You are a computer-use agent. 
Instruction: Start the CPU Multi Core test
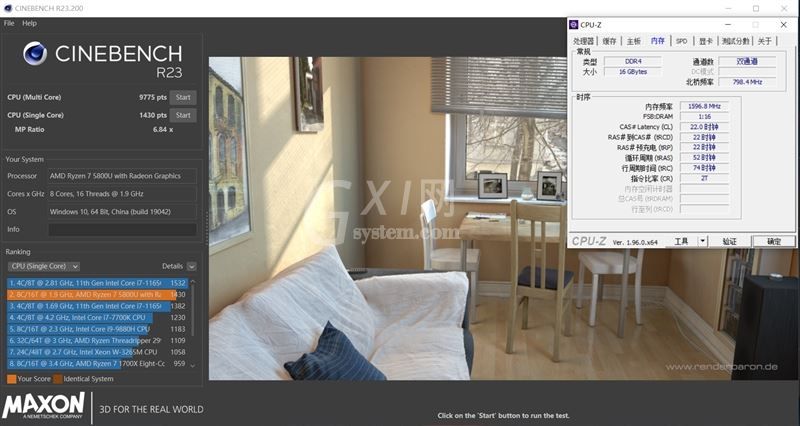[x=183, y=97]
